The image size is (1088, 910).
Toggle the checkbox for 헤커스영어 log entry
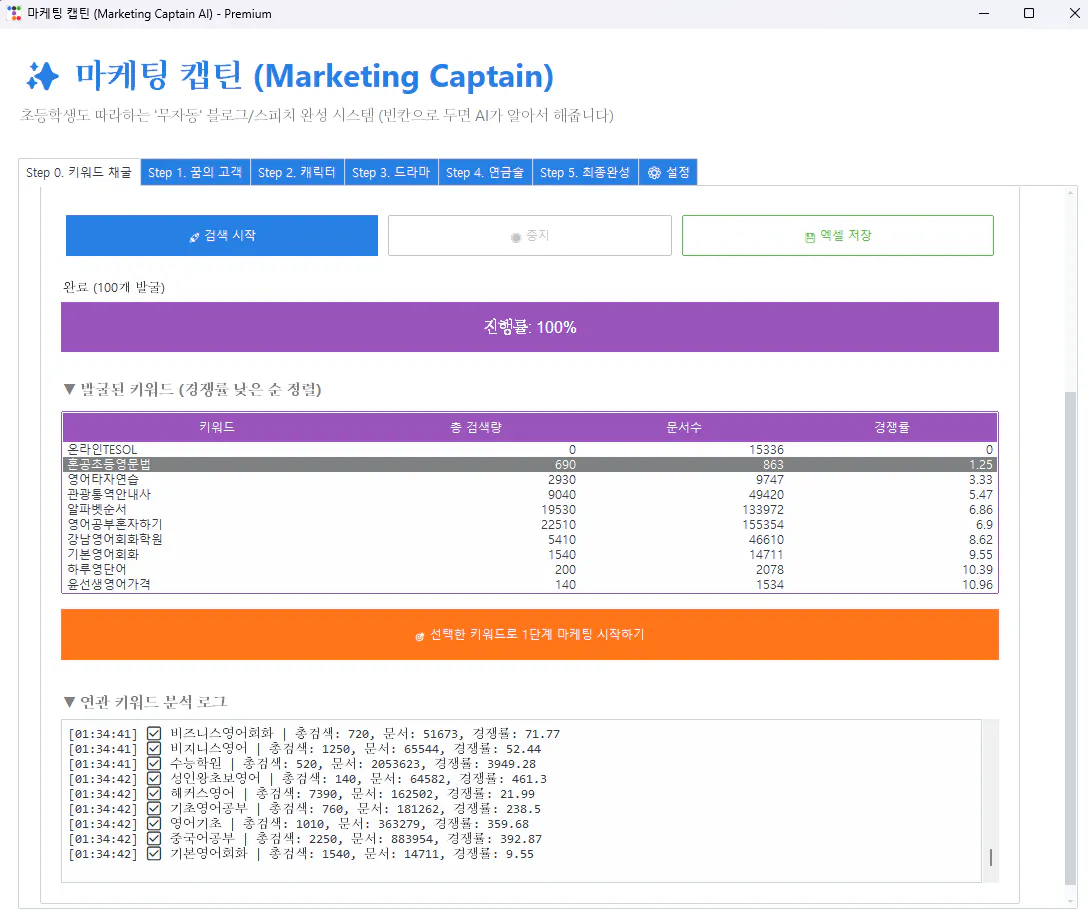pyautogui.click(x=154, y=793)
